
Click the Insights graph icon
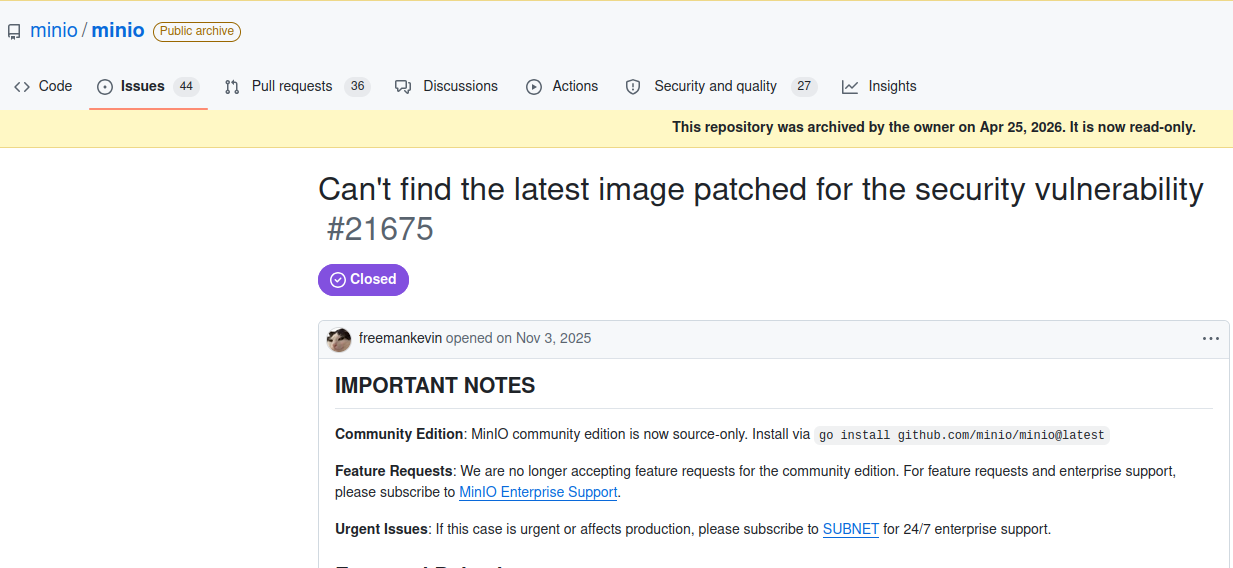850,87
